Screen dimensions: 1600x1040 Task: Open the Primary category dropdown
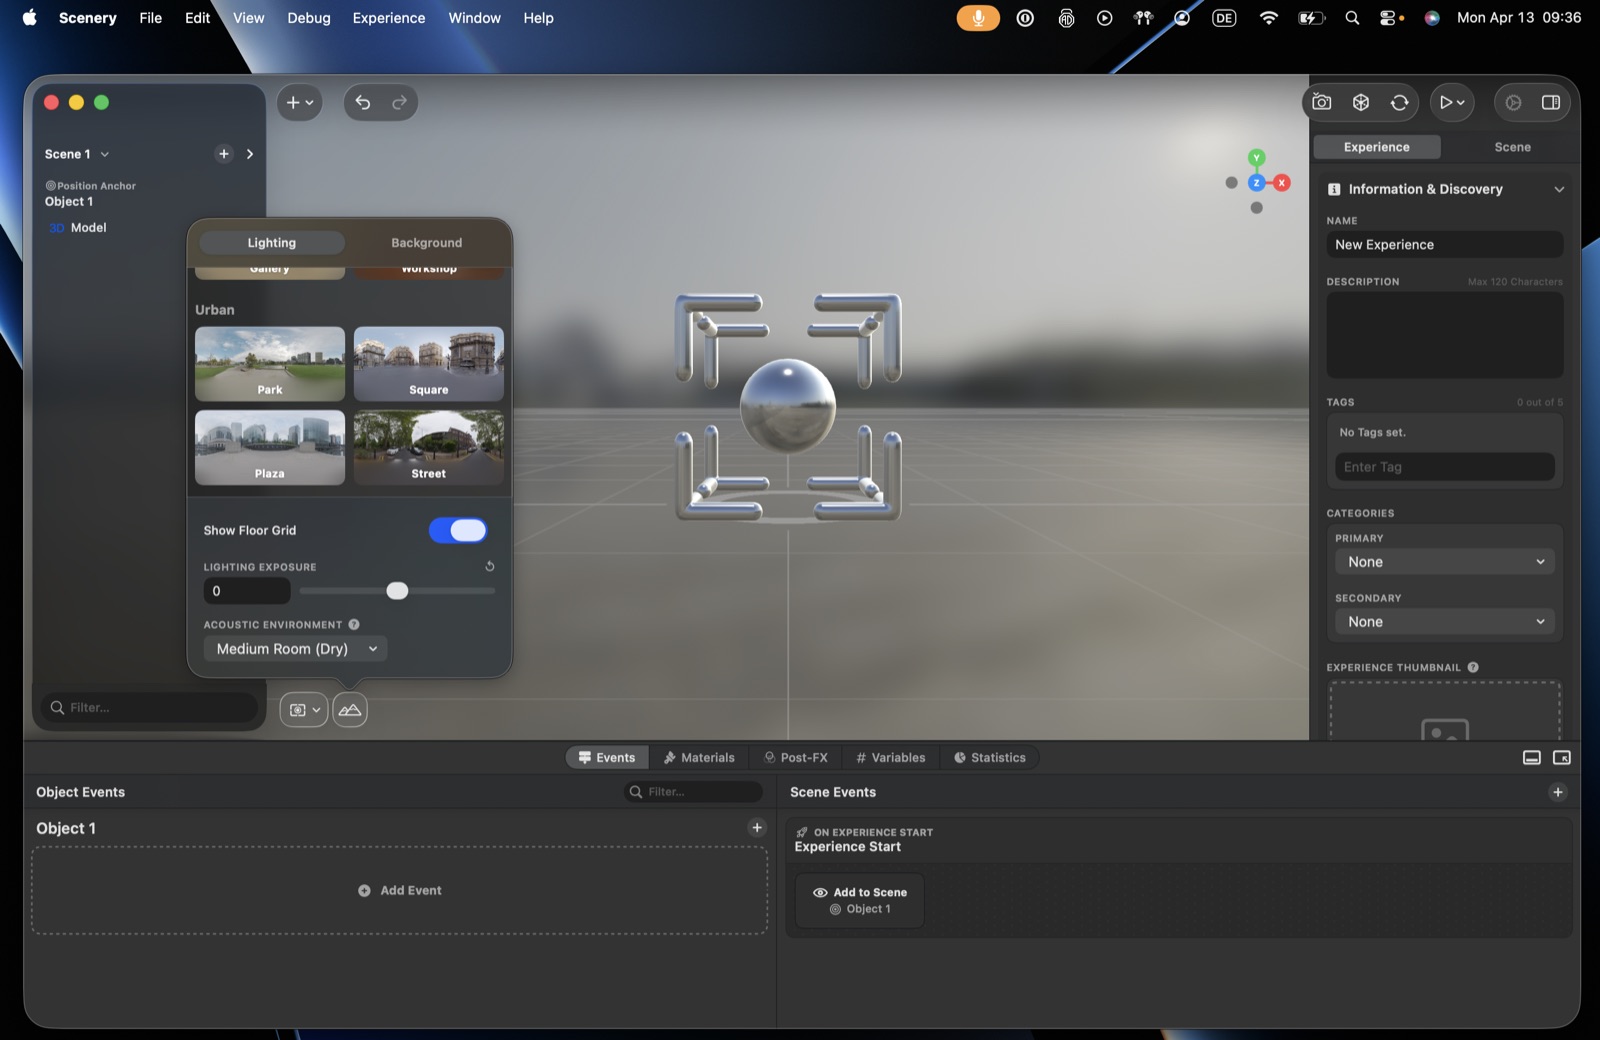[x=1444, y=562]
